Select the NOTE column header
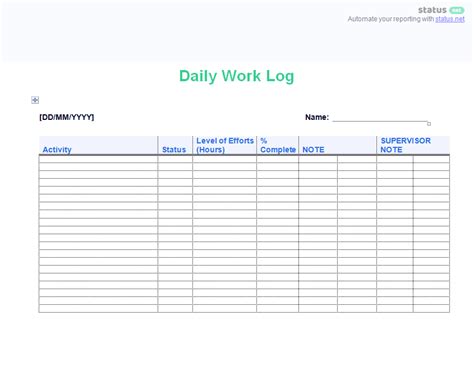 pos(313,150)
